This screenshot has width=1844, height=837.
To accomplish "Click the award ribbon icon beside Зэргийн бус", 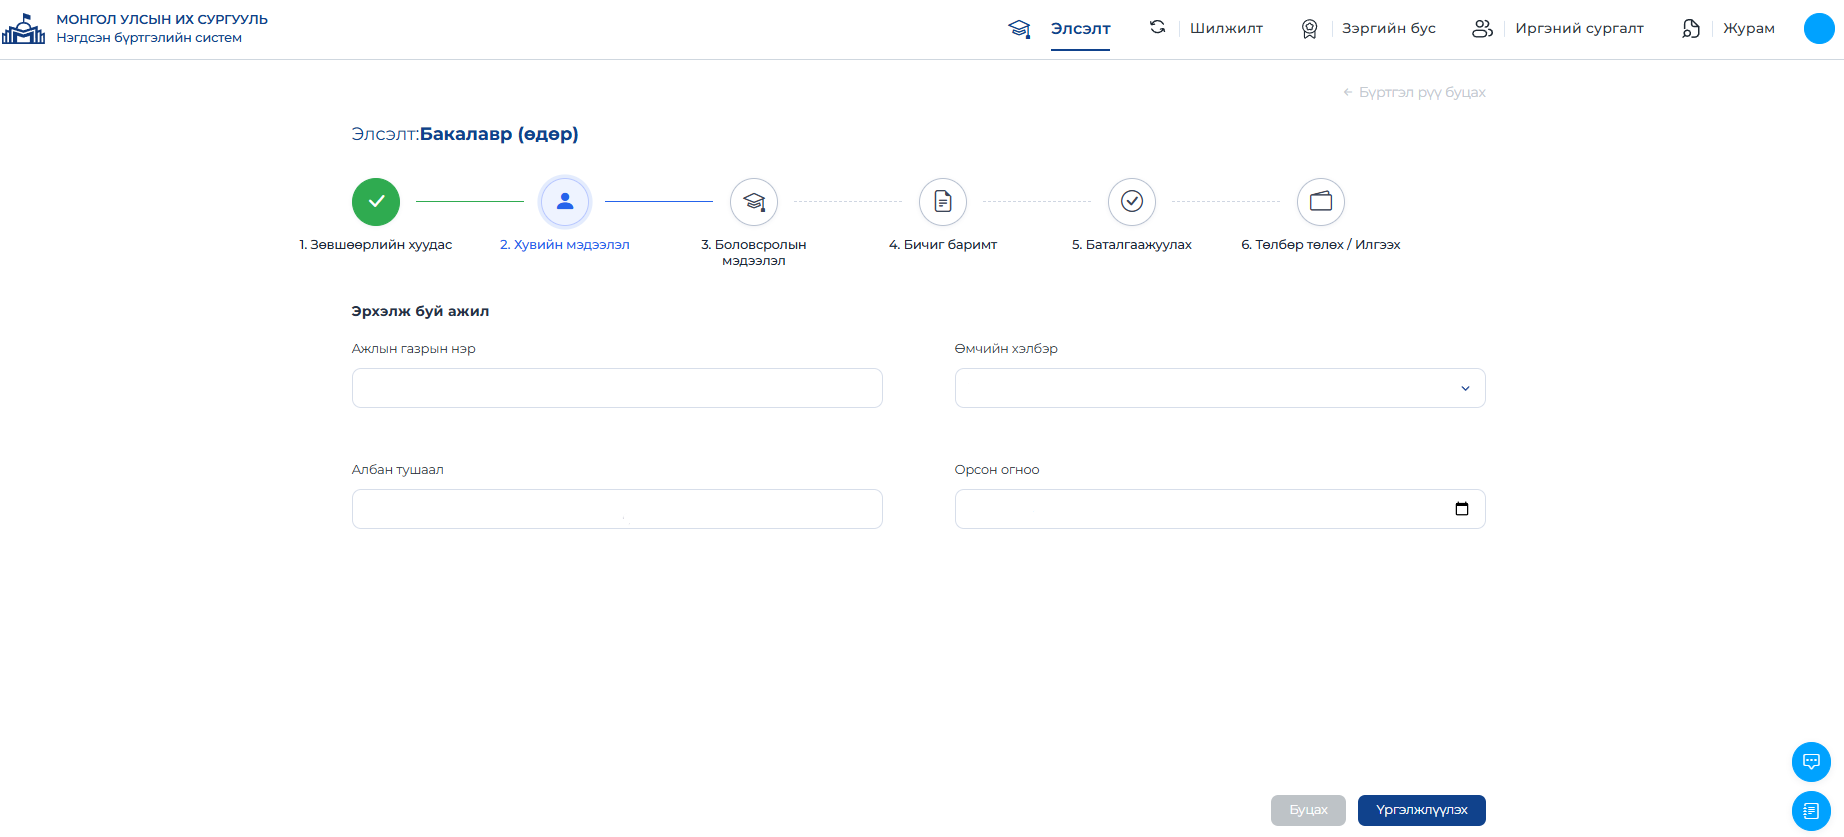I will [x=1309, y=29].
